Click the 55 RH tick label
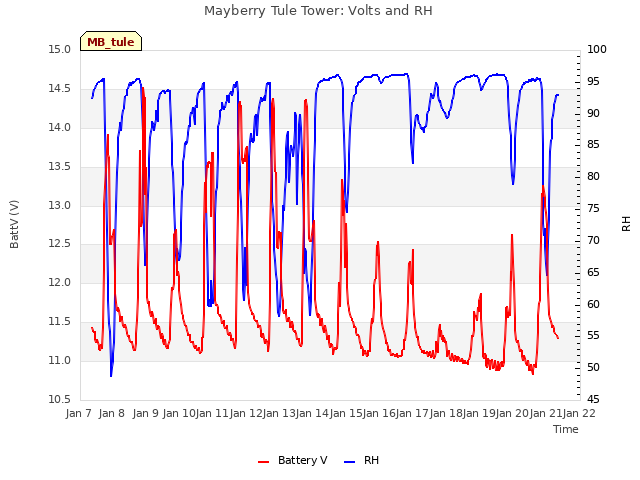Image resolution: width=640 pixels, height=480 pixels. click(x=593, y=336)
